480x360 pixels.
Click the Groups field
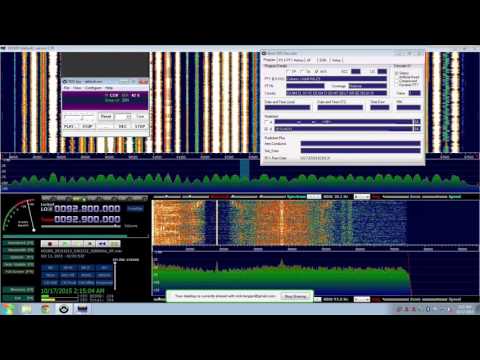pos(336,93)
